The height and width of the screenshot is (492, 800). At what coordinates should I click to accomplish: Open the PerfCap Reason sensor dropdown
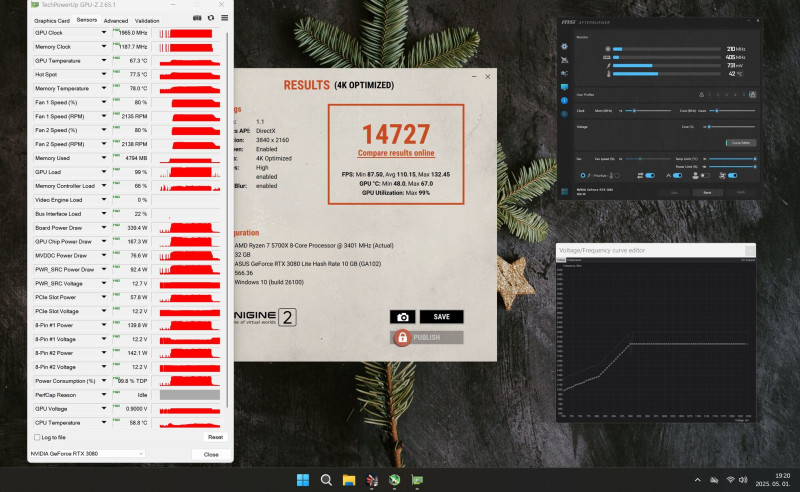point(104,395)
